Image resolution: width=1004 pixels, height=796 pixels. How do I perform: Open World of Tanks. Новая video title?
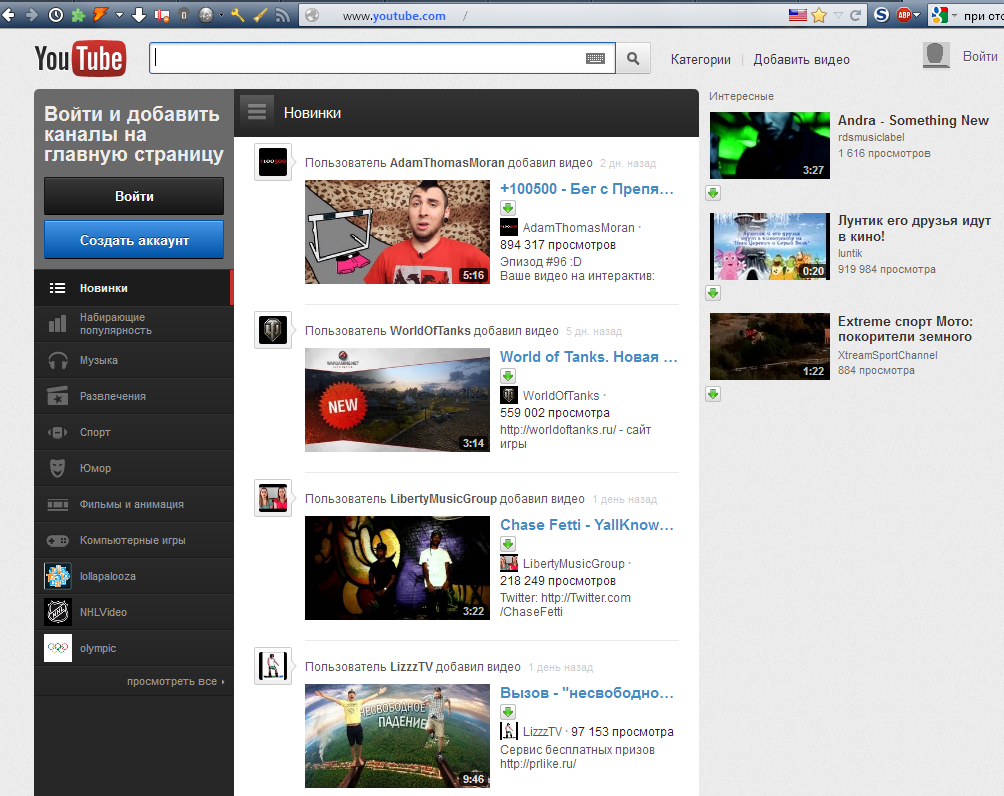(x=588, y=357)
